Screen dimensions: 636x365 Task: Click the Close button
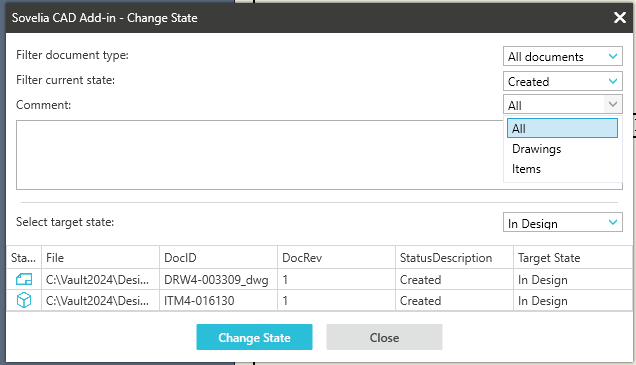coord(384,337)
